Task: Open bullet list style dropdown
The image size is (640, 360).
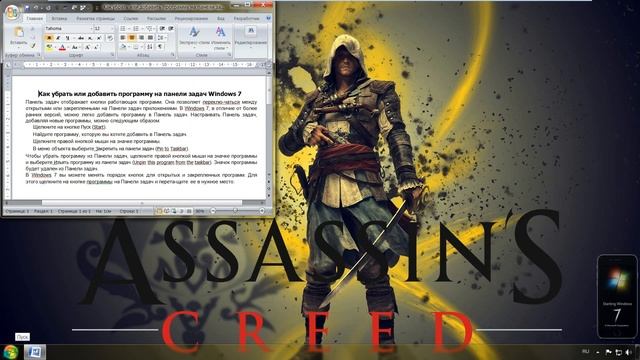Action: point(129,28)
